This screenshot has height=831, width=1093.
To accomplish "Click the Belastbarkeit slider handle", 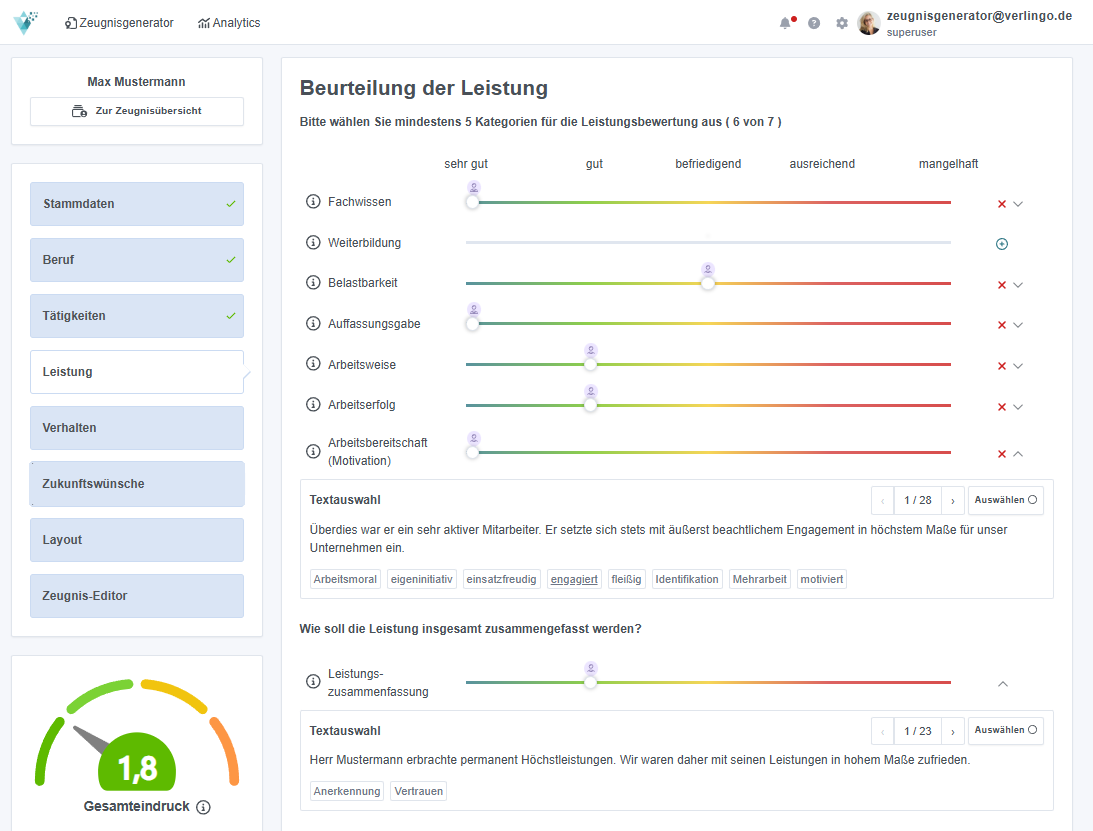I will (x=708, y=284).
